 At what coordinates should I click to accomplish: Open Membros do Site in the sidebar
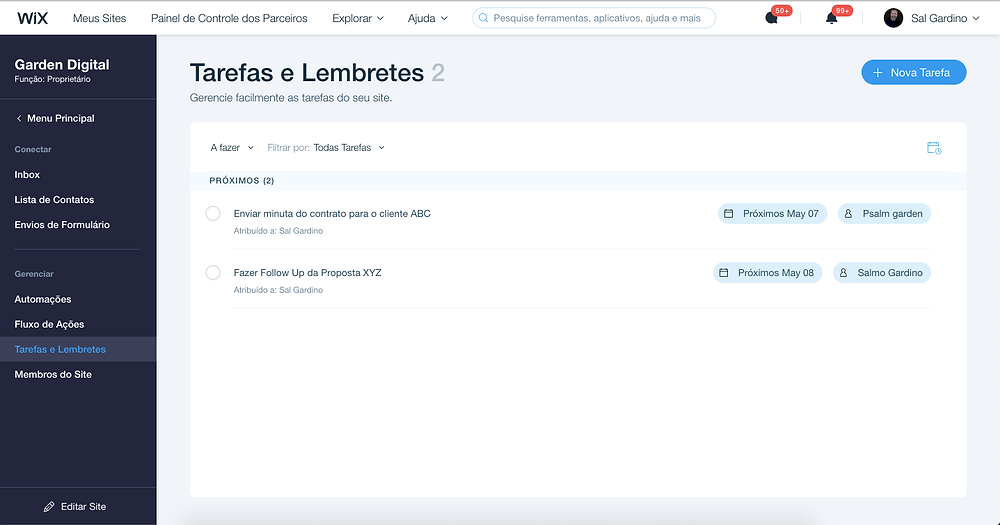(x=53, y=374)
